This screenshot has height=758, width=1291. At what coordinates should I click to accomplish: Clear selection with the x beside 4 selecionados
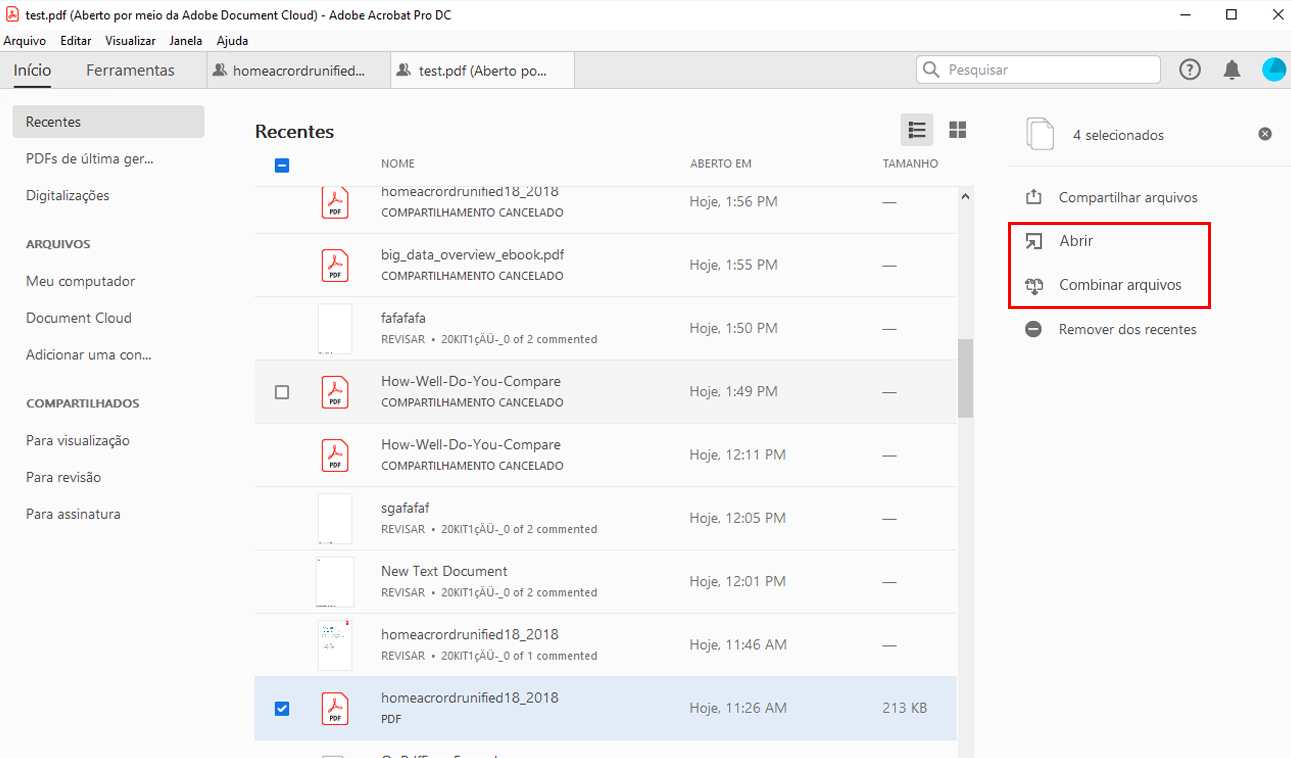click(x=1265, y=134)
